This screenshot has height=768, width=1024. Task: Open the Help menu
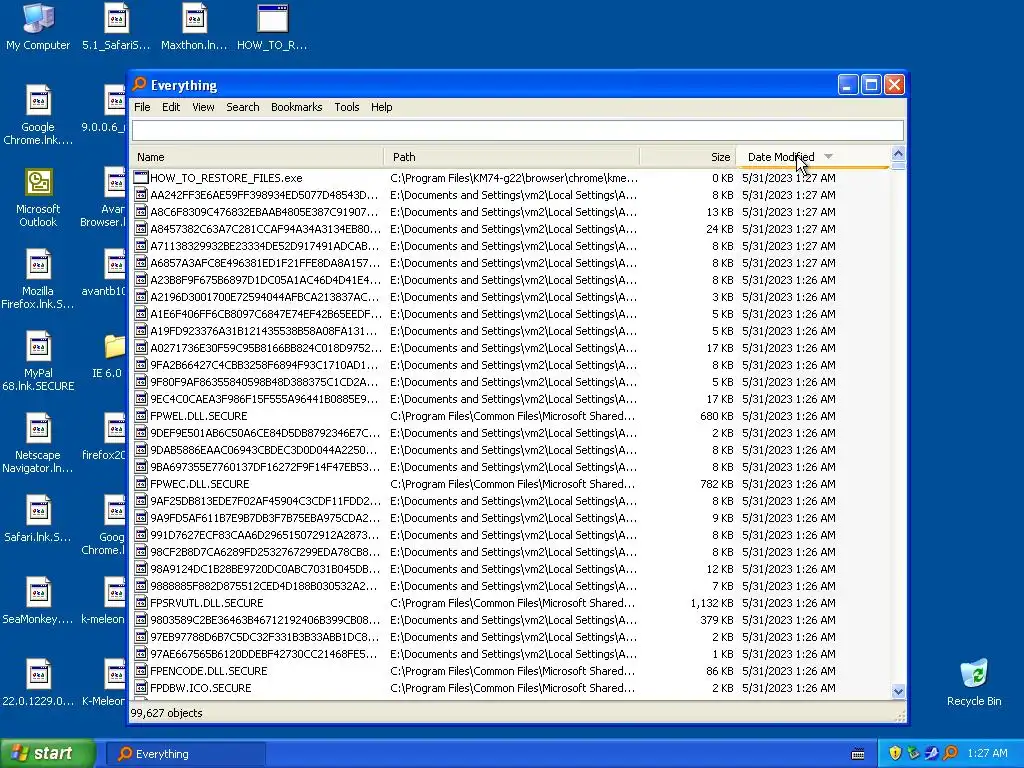click(381, 107)
